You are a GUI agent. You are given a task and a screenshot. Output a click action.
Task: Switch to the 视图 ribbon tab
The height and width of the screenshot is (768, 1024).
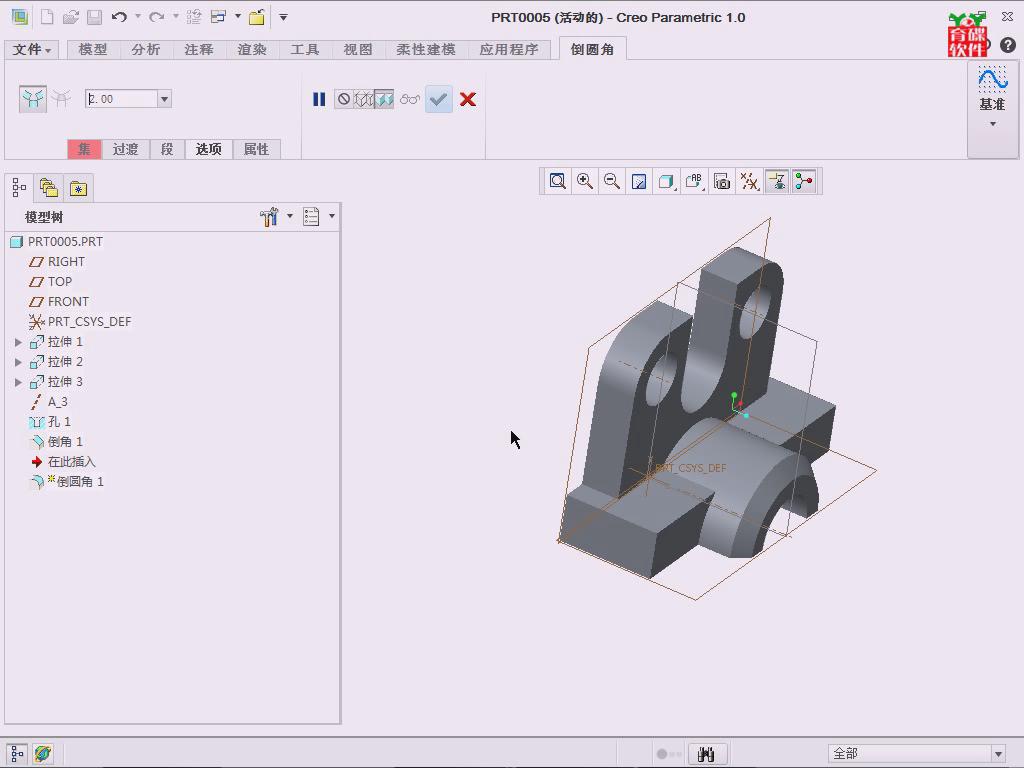pos(357,50)
